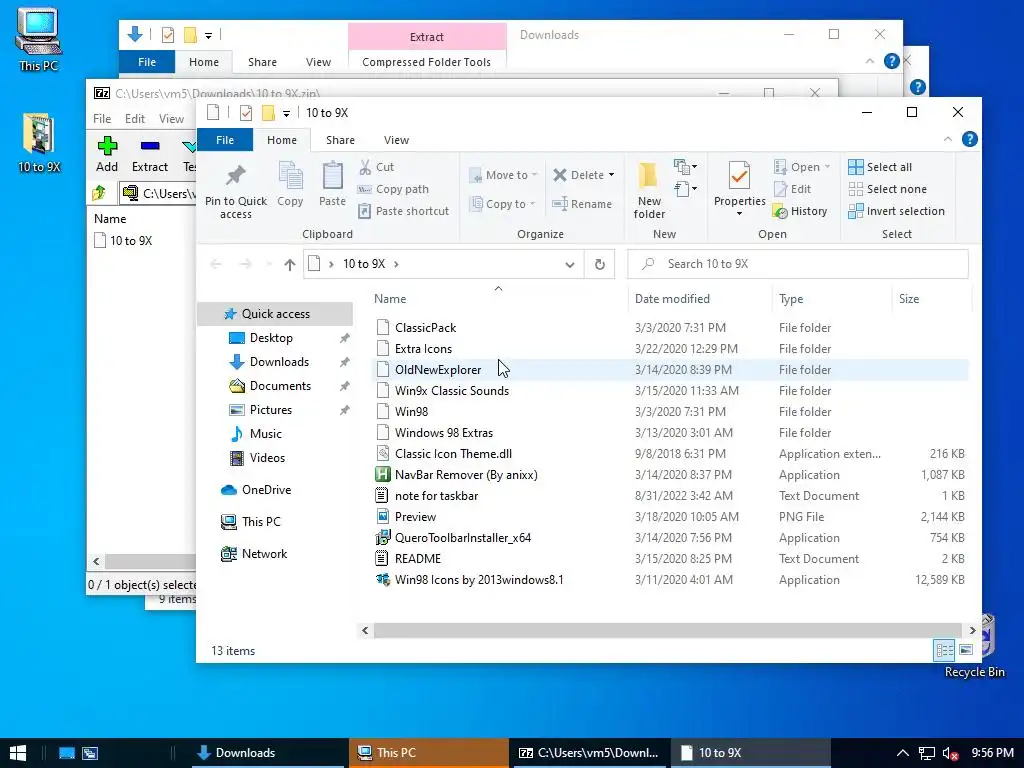Switch to Downloads taskbar window
The image size is (1024, 768).
coord(266,753)
